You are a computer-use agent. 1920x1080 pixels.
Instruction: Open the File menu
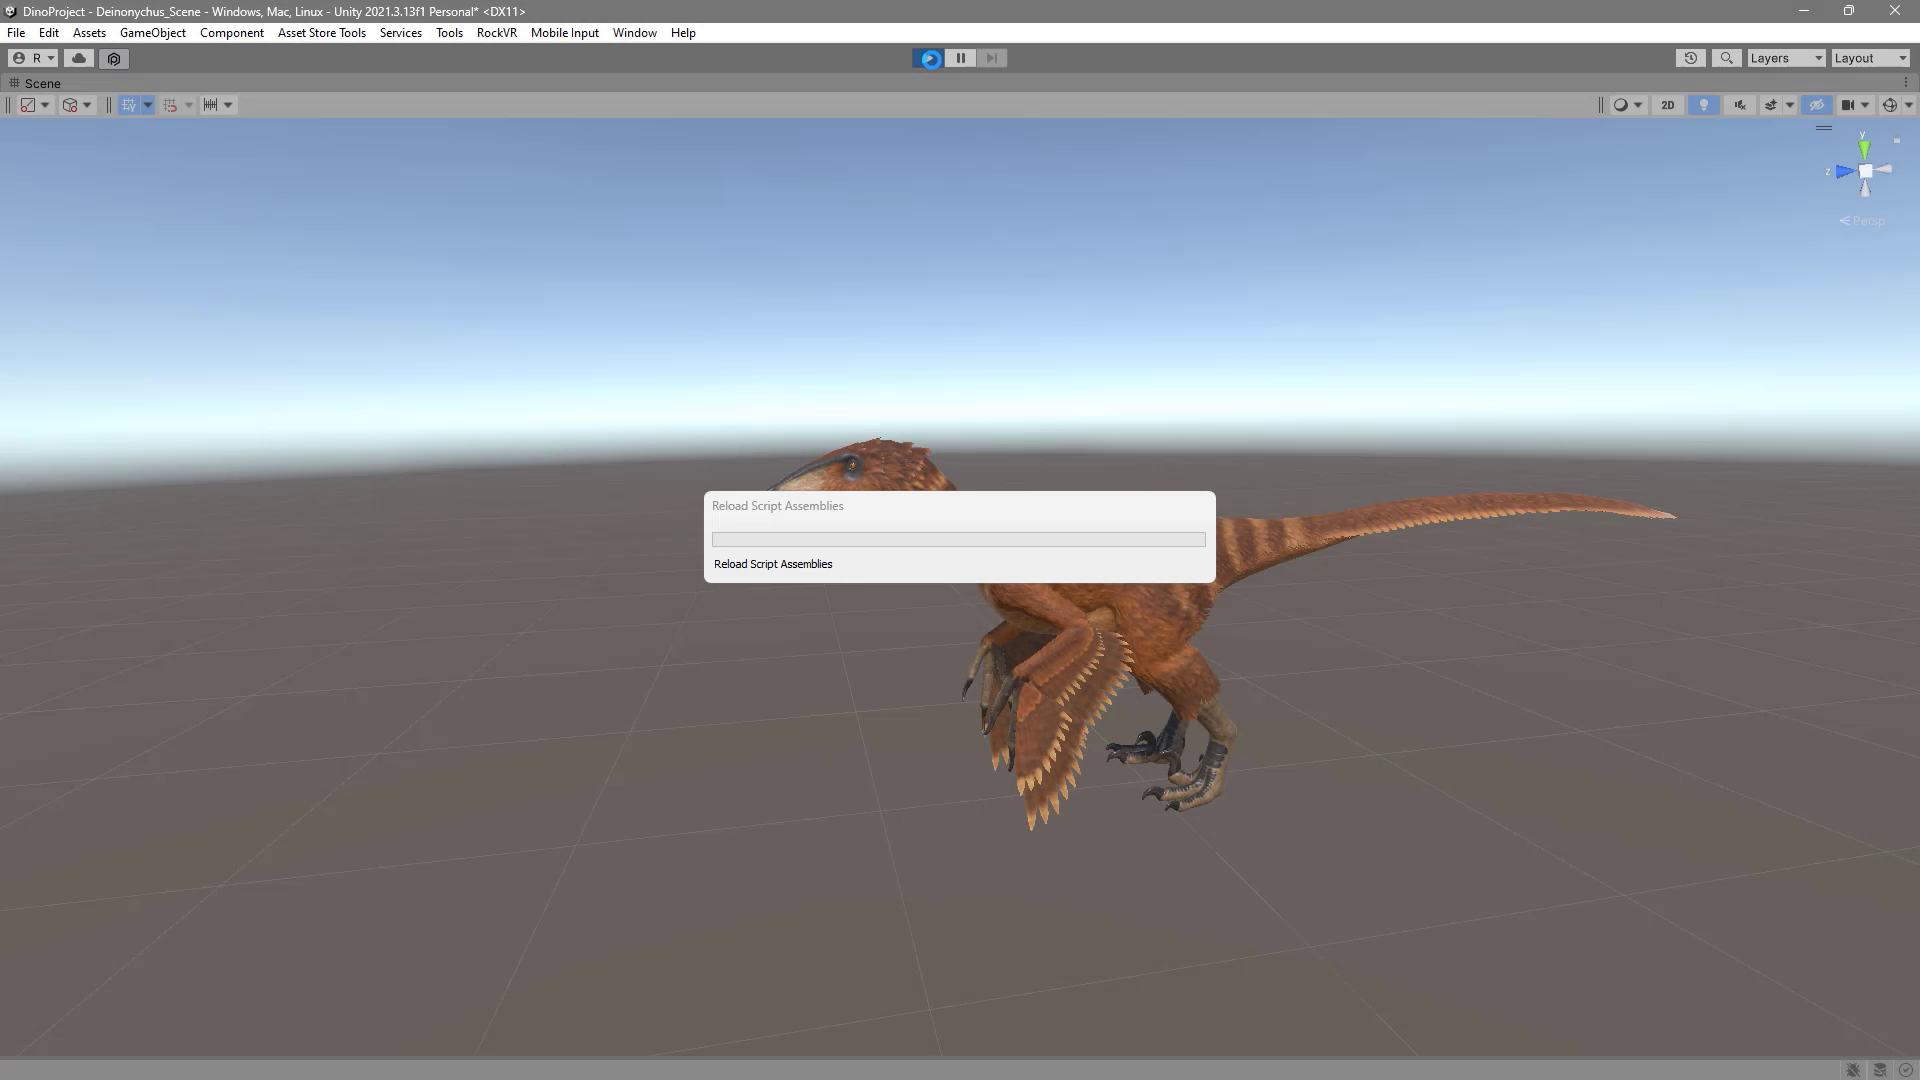point(16,32)
